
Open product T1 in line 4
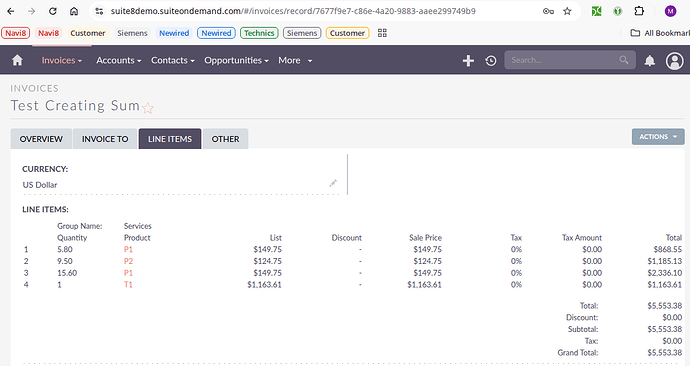pos(128,285)
